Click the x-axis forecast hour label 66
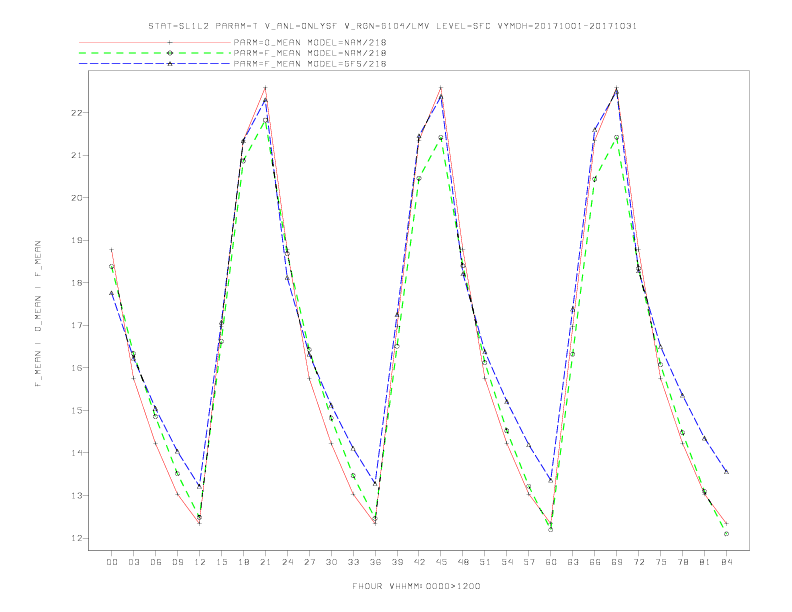This screenshot has width=792, height=612. pos(595,562)
